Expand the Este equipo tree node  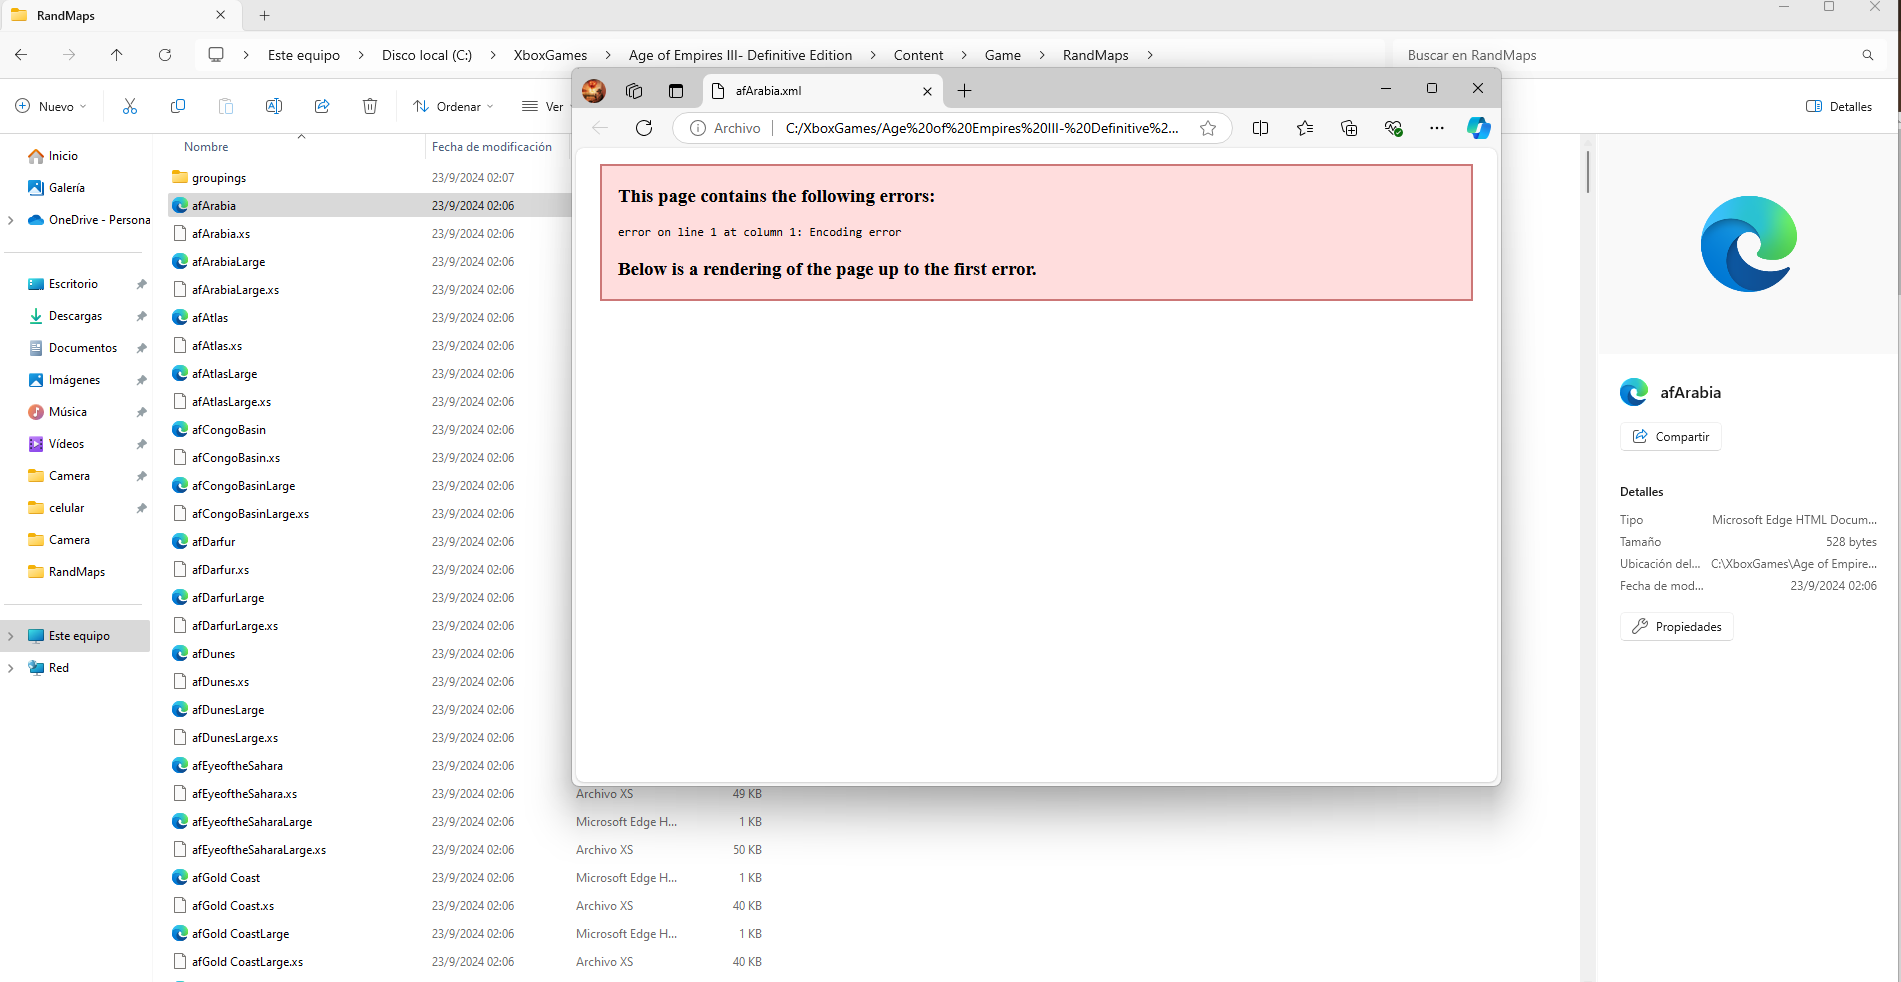point(11,636)
